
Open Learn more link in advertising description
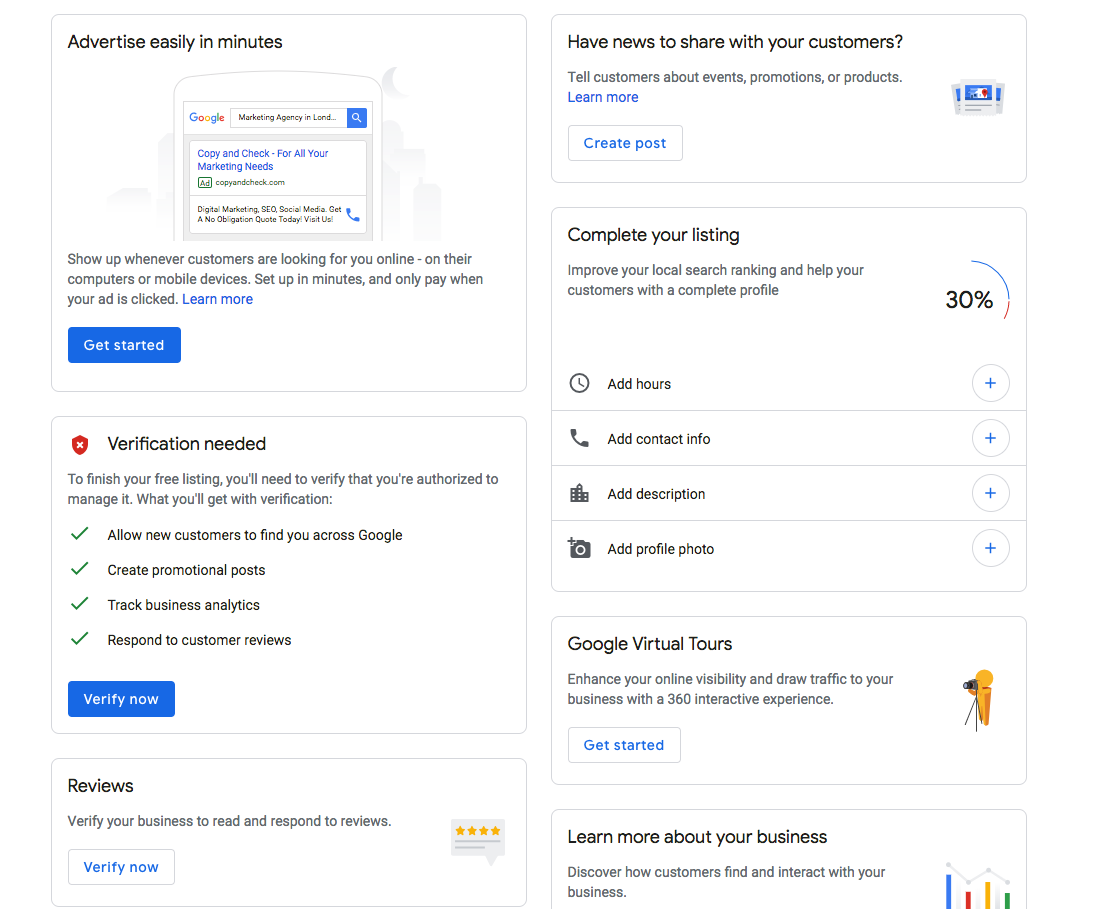pos(217,299)
